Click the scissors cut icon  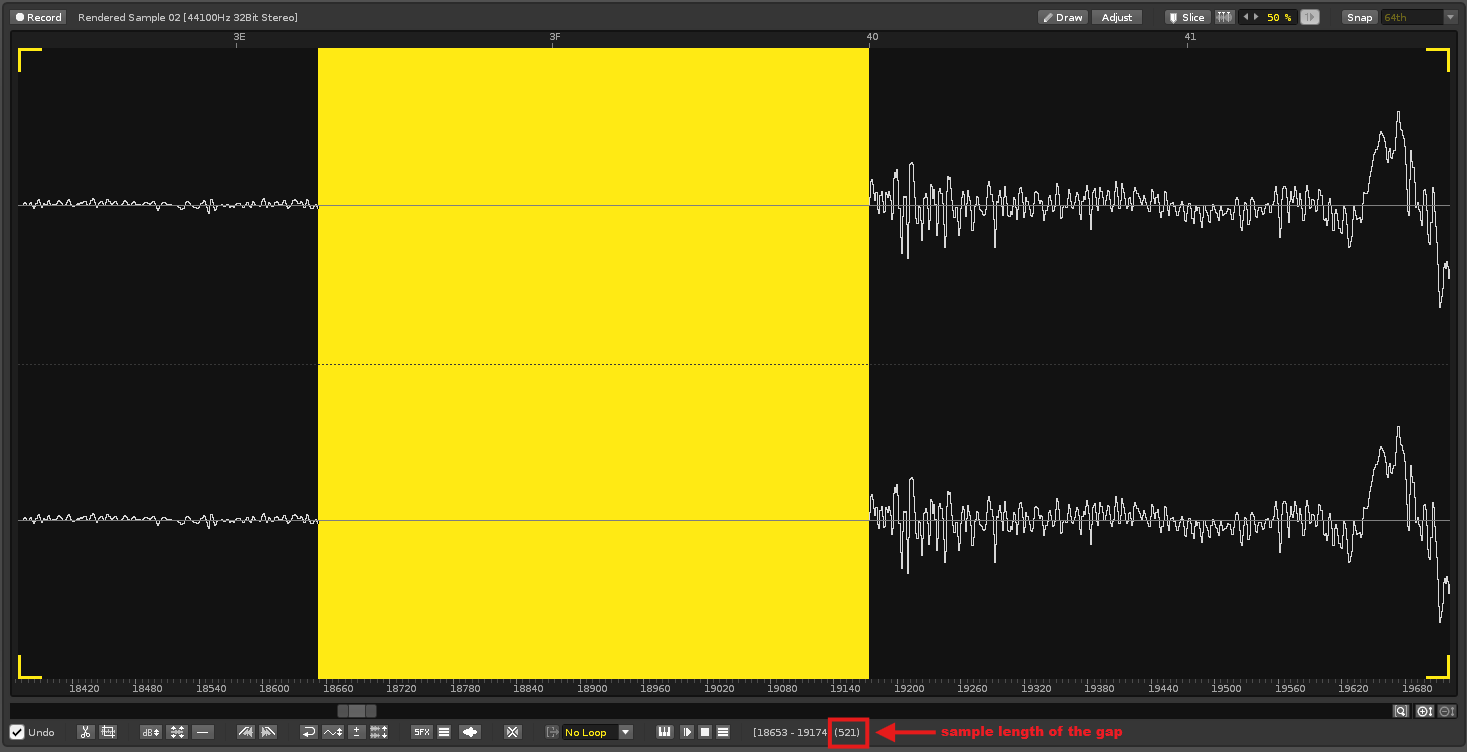86,732
